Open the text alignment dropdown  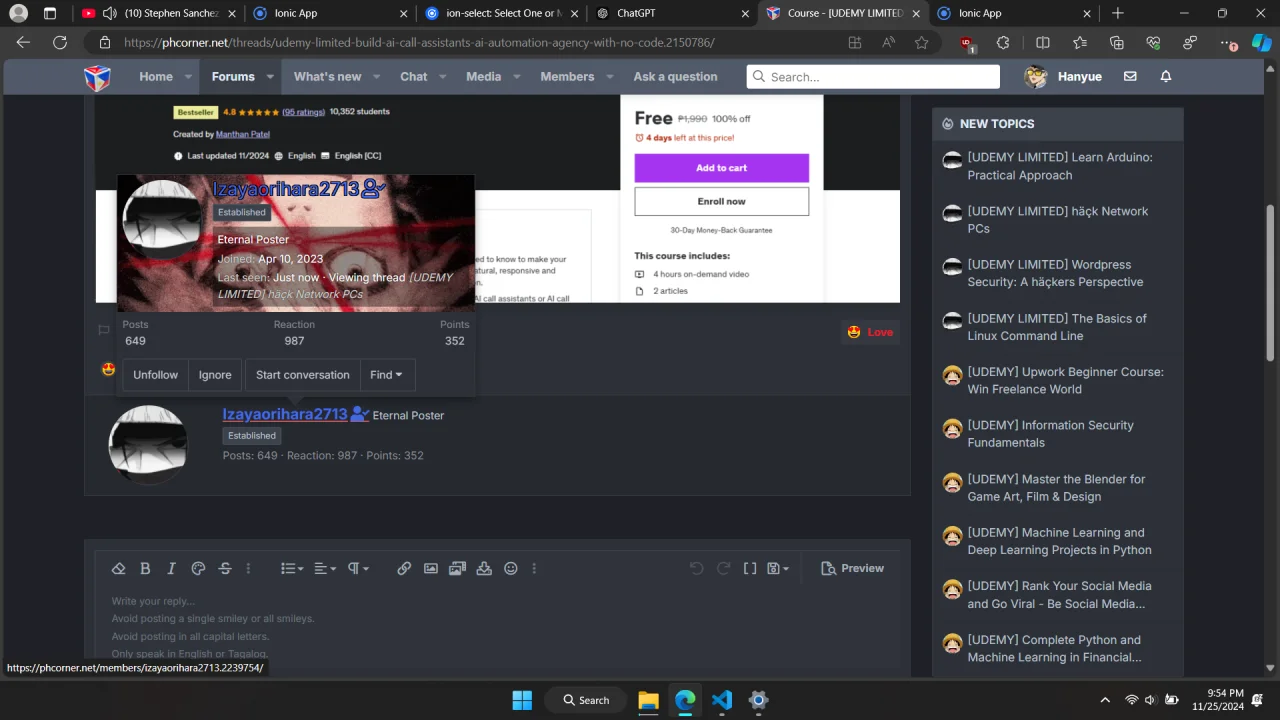(325, 568)
